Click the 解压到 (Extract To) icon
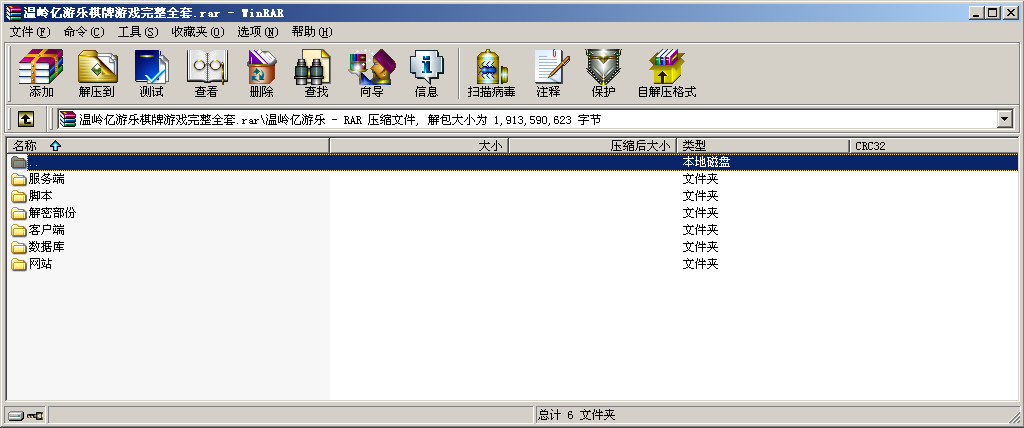The image size is (1024, 428). pyautogui.click(x=96, y=73)
